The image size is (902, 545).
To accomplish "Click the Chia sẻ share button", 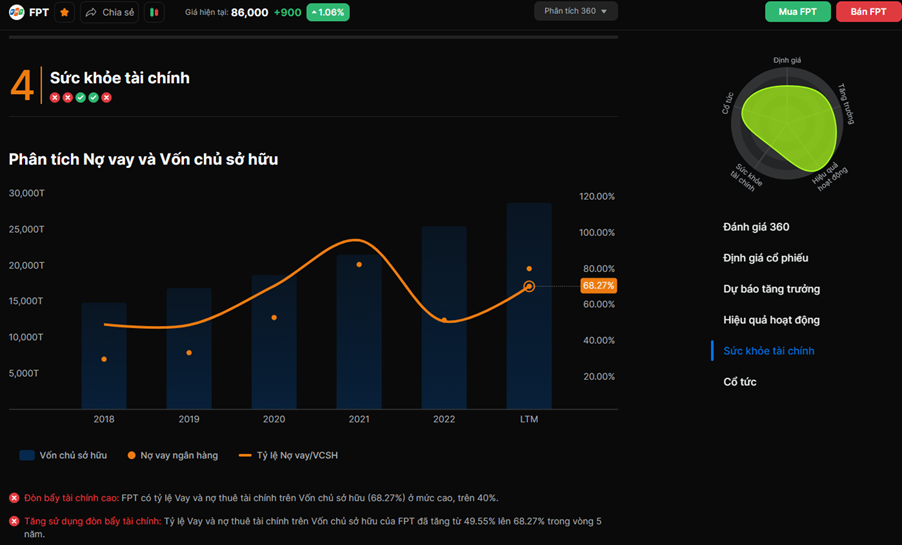I will pos(109,12).
